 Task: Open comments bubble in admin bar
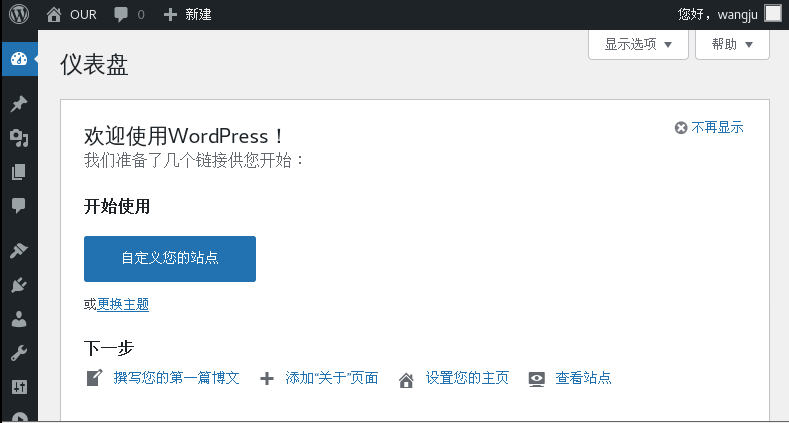point(129,15)
